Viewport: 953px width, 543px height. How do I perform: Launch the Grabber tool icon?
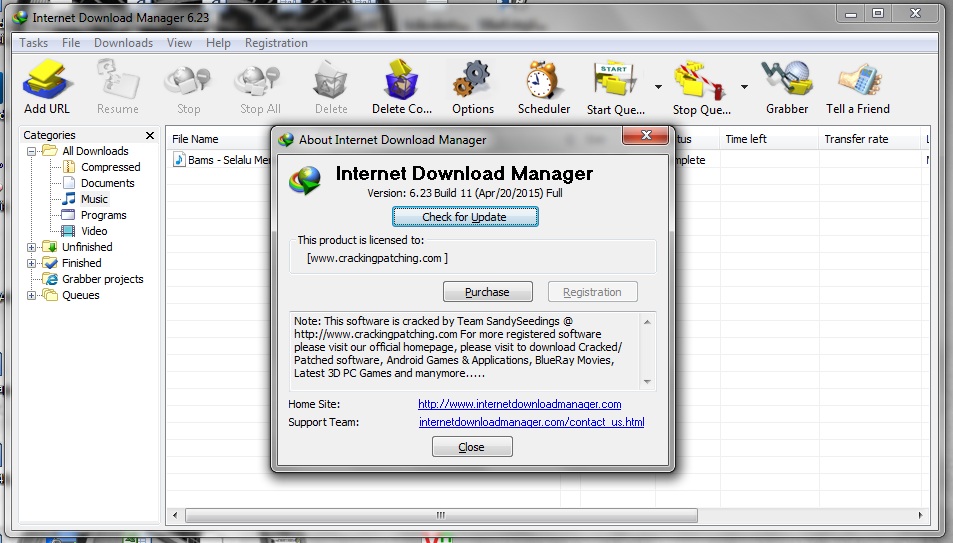pyautogui.click(x=787, y=80)
